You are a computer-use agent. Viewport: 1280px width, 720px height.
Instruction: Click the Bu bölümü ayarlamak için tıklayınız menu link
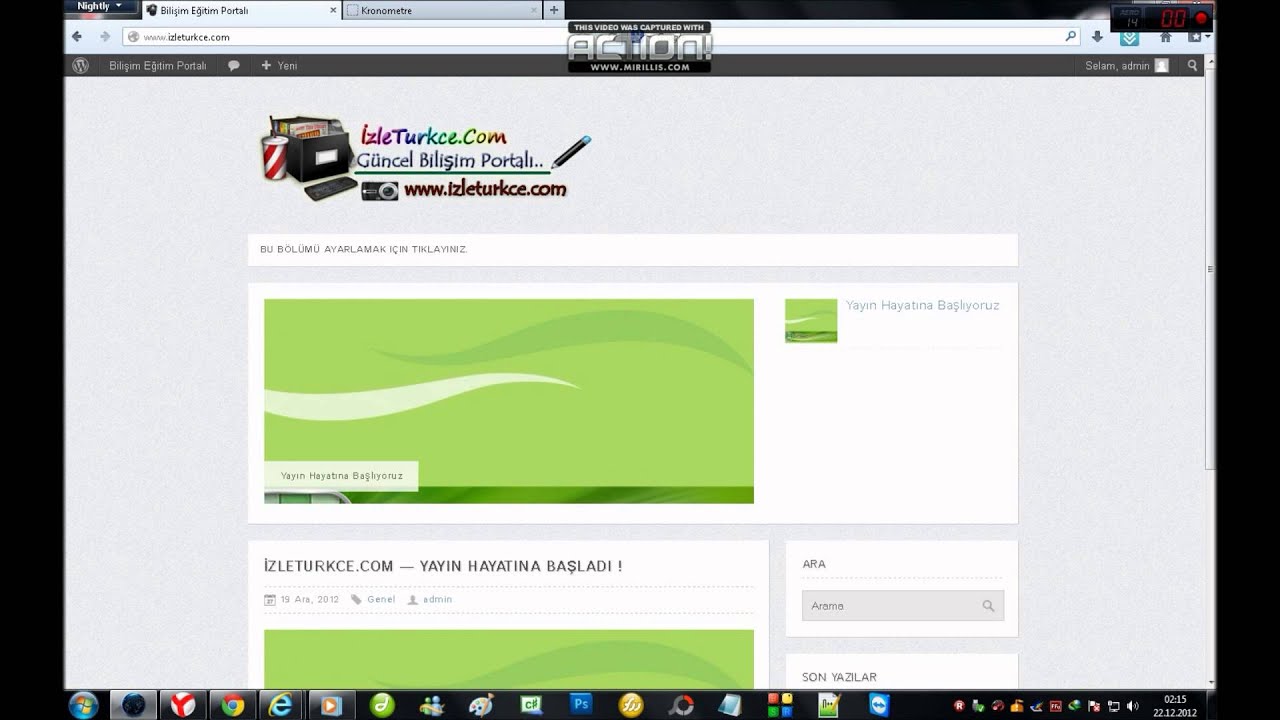click(x=363, y=249)
